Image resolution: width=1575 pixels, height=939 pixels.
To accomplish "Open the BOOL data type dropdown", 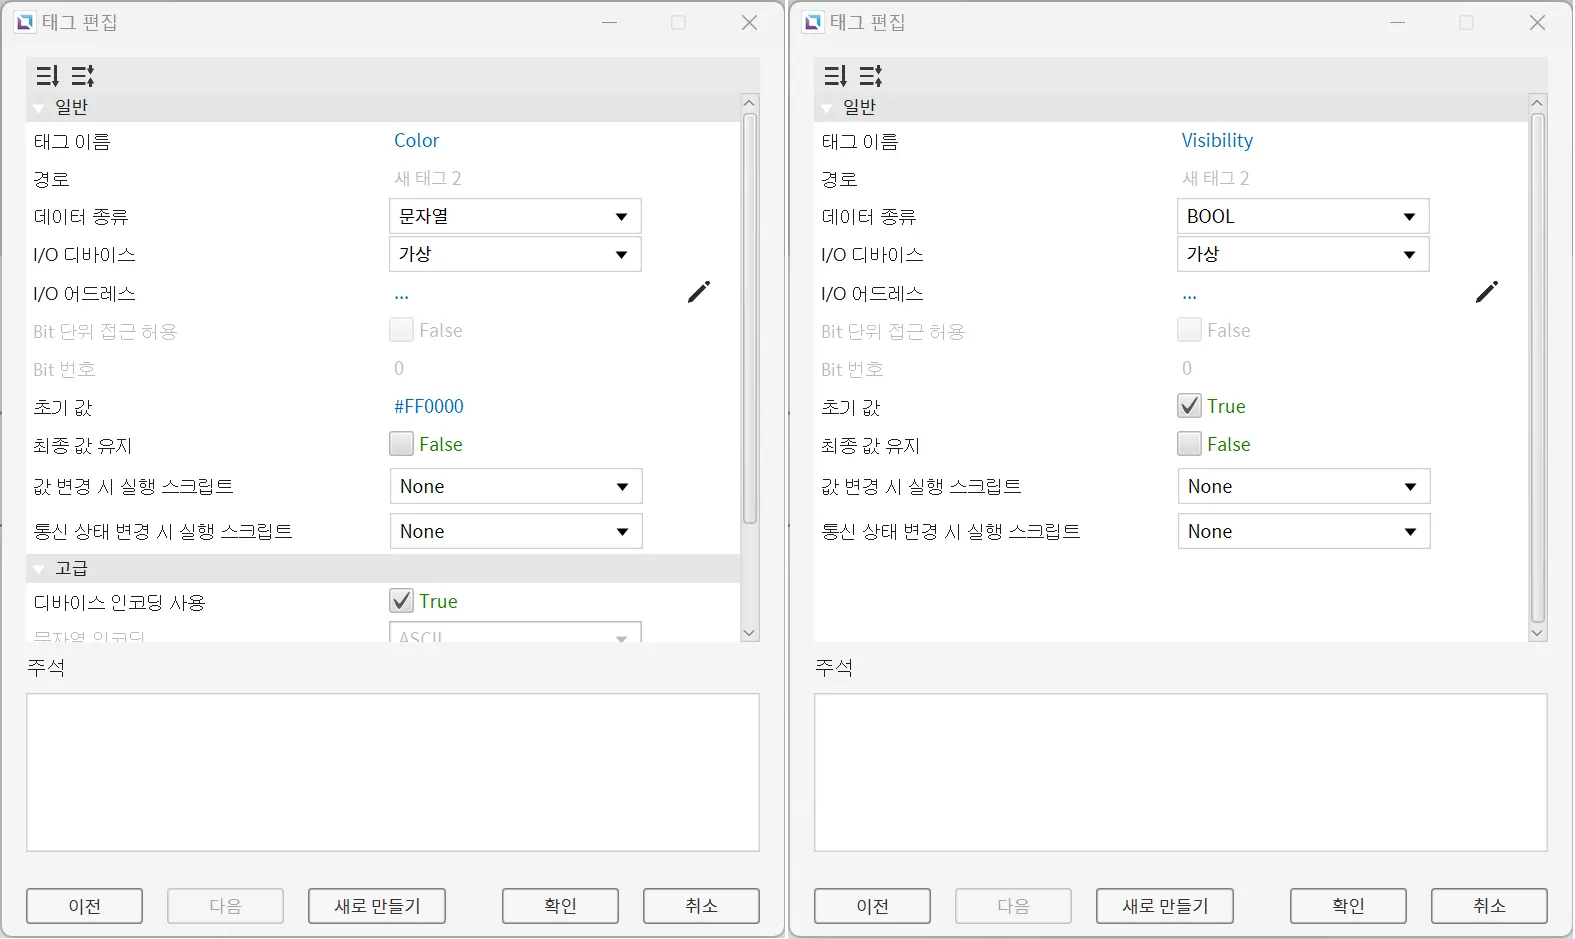I will tap(1302, 217).
